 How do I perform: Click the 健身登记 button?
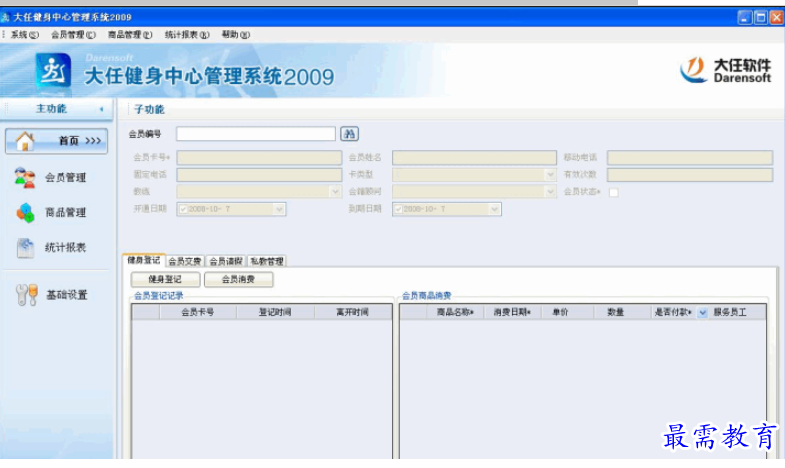coord(165,279)
